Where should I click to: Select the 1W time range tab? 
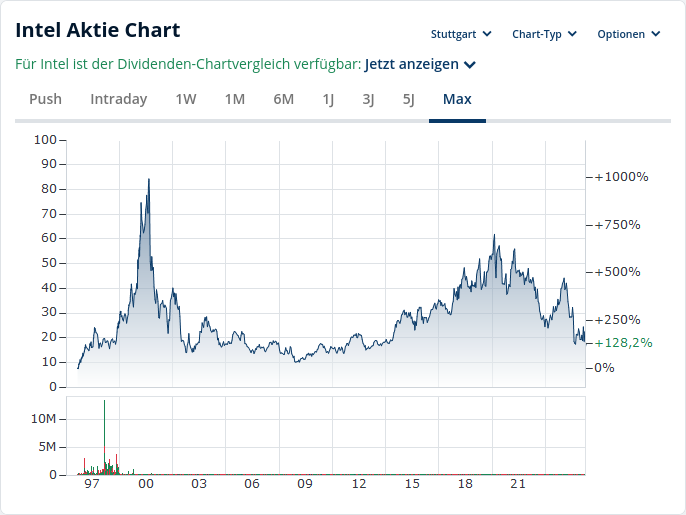point(186,99)
